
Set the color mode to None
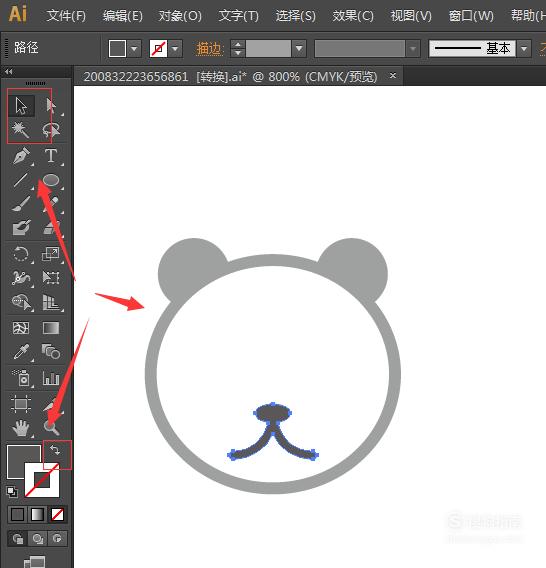[57, 514]
